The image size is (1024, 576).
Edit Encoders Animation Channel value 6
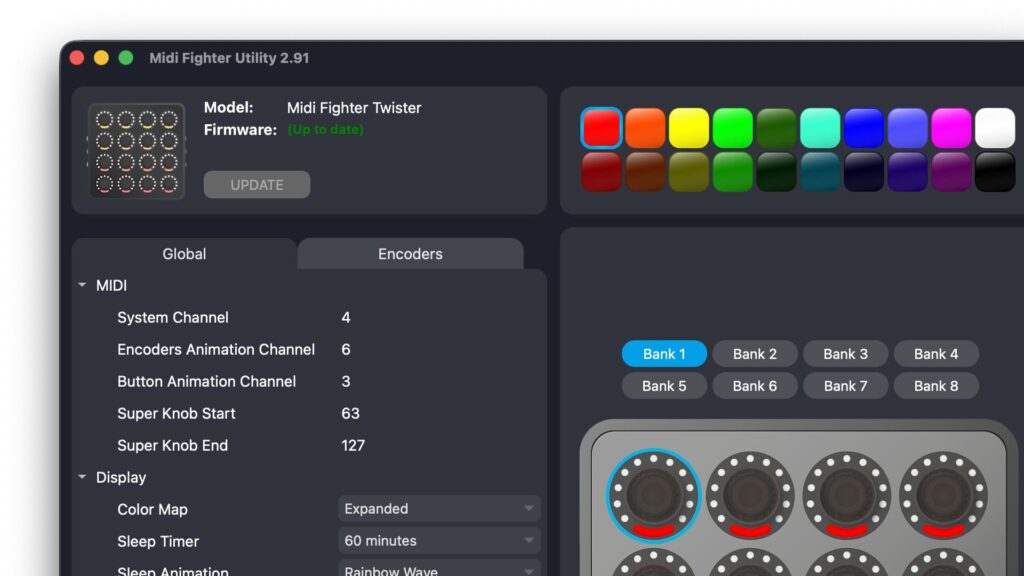[346, 349]
